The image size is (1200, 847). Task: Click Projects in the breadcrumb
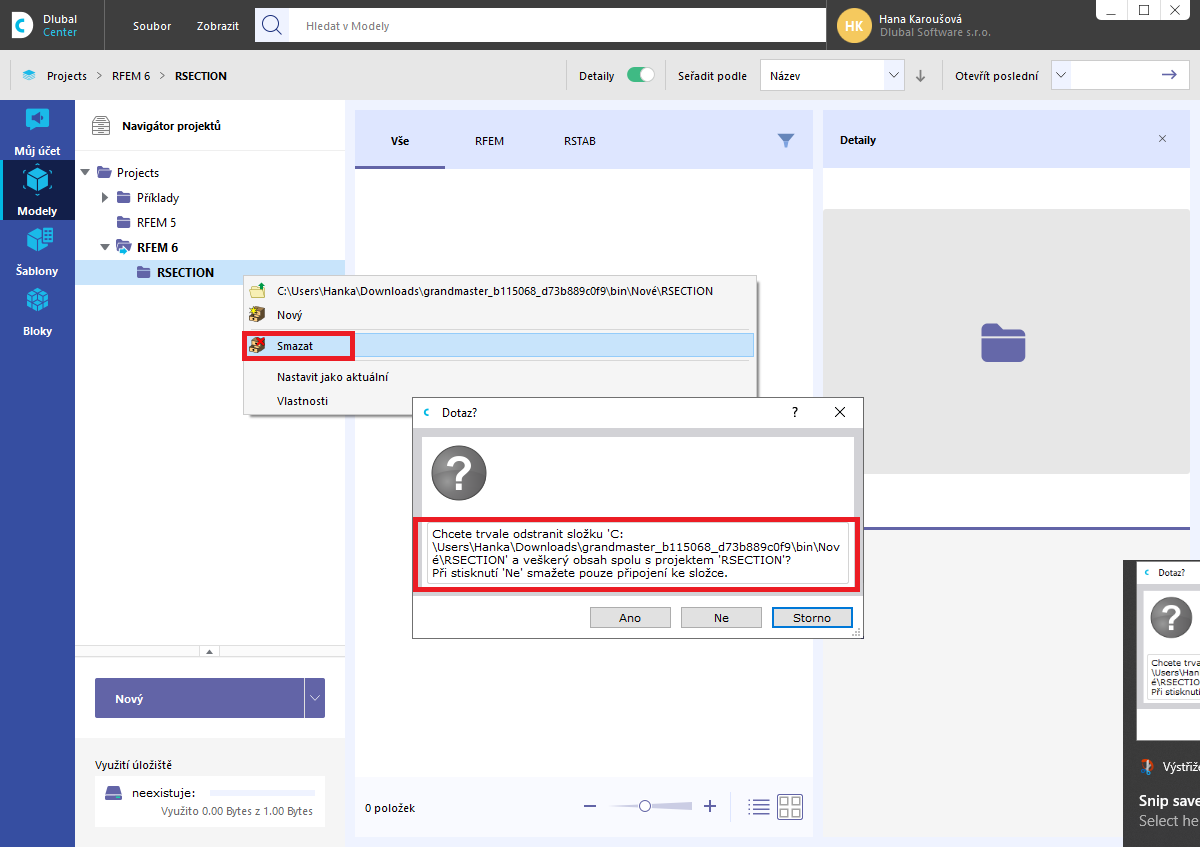pyautogui.click(x=67, y=76)
